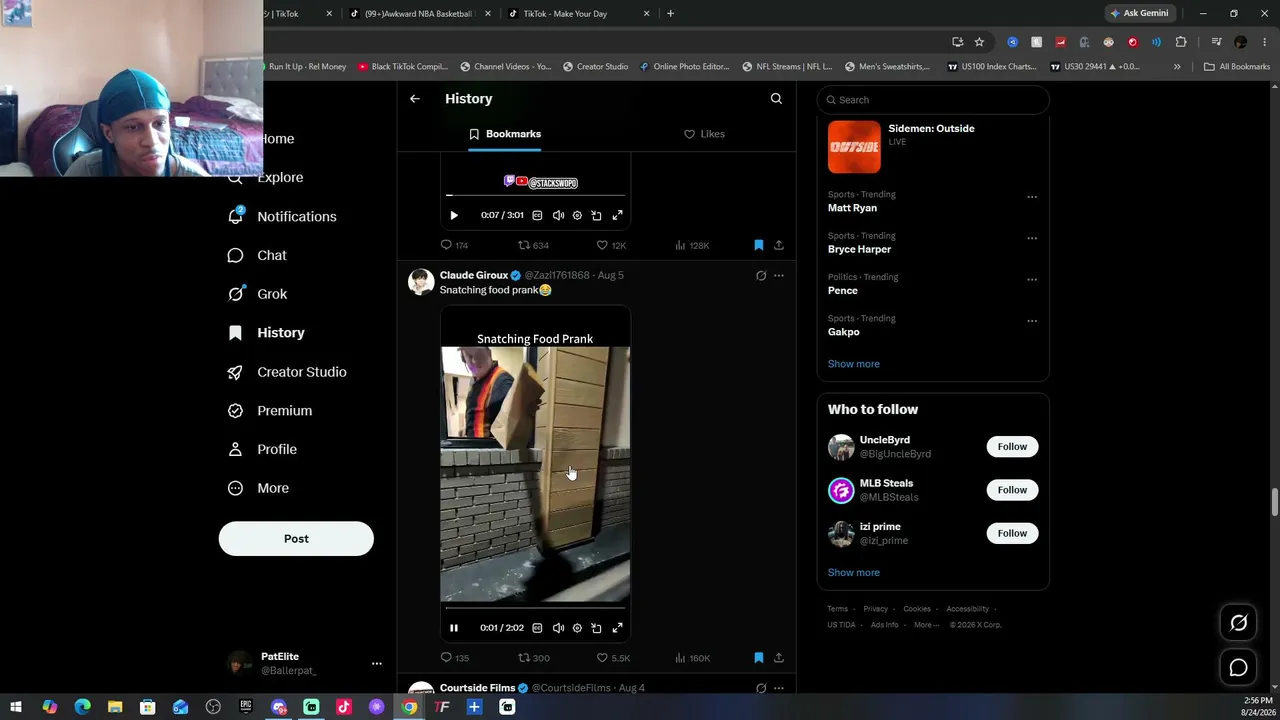
Task: Open options for Pence trend
Action: (1032, 279)
